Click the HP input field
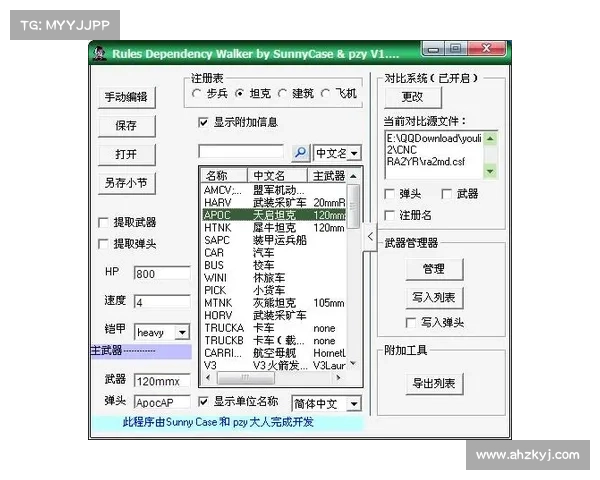Image resolution: width=600 pixels, height=480 pixels. click(x=161, y=274)
